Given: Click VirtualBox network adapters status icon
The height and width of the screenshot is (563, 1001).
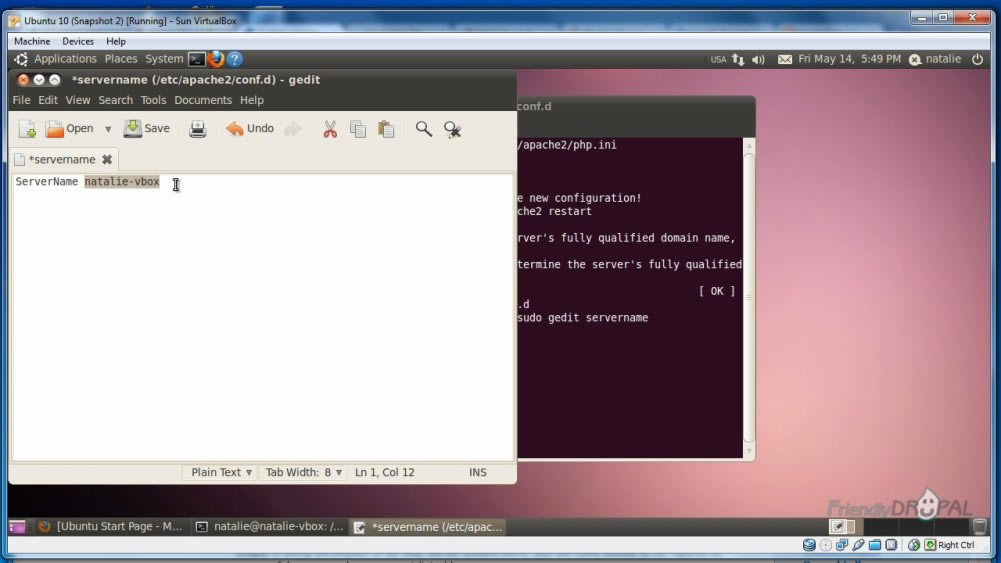Looking at the screenshot, I should [x=842, y=545].
